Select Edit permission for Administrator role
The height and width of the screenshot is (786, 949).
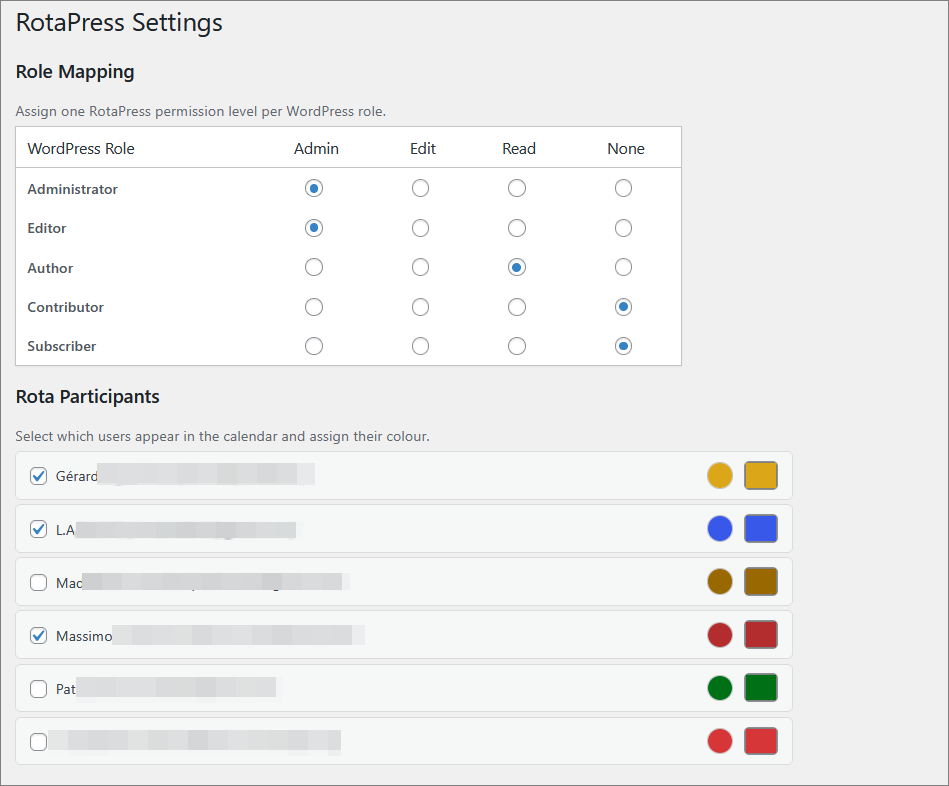(x=420, y=188)
